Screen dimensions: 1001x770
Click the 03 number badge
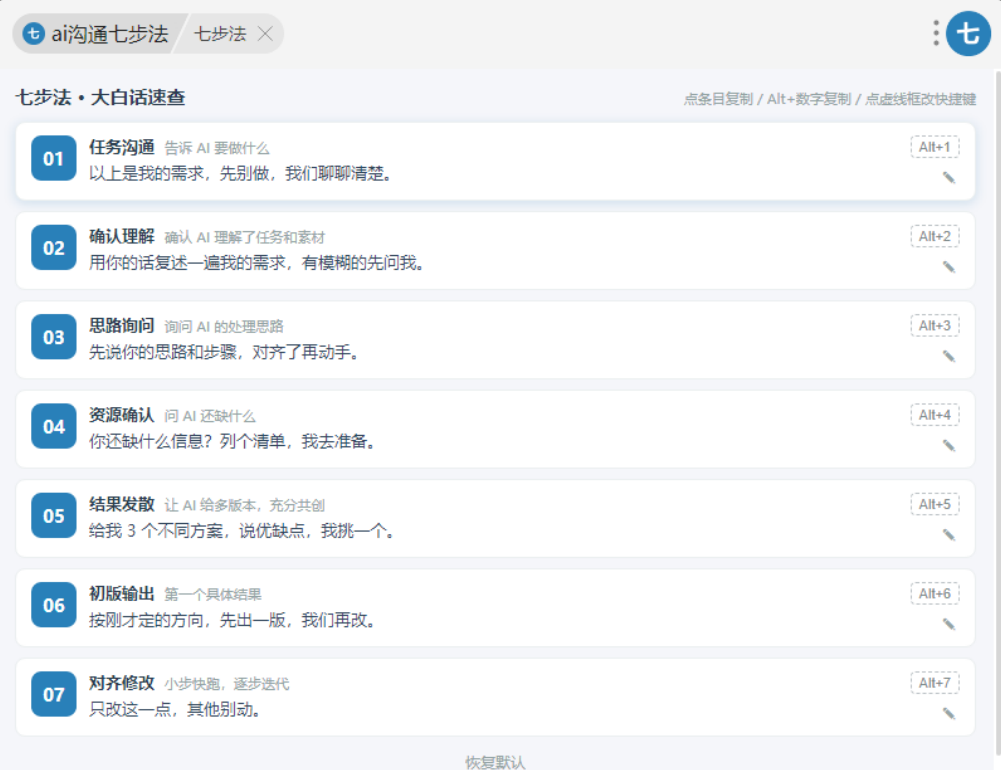point(54,337)
